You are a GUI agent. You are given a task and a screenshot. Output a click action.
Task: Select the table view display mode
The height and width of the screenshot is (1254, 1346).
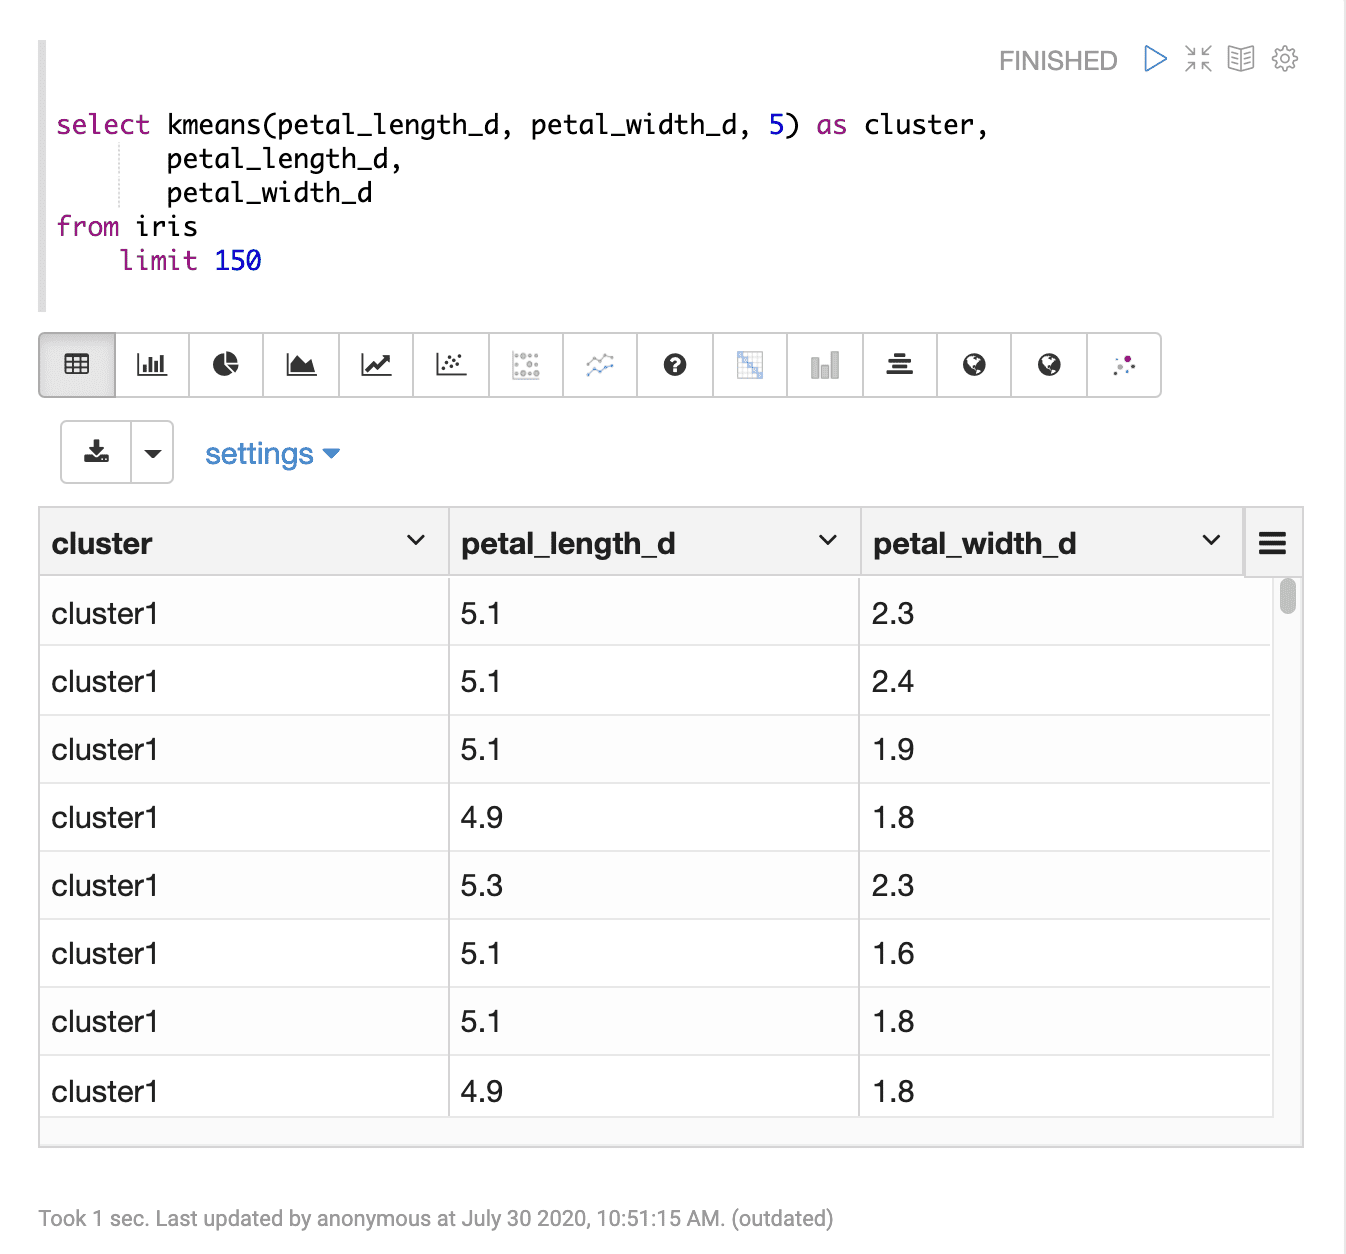[77, 365]
